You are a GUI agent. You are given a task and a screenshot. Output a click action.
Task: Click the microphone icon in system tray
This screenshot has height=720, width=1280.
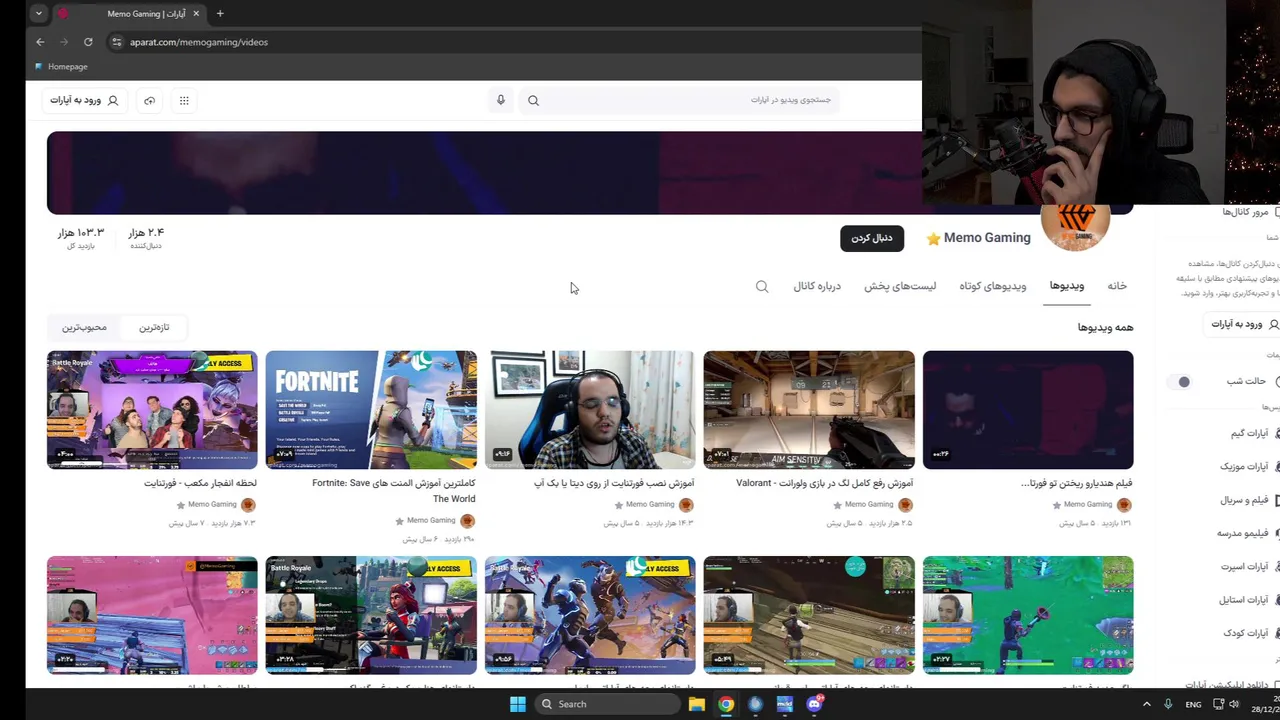(1168, 704)
